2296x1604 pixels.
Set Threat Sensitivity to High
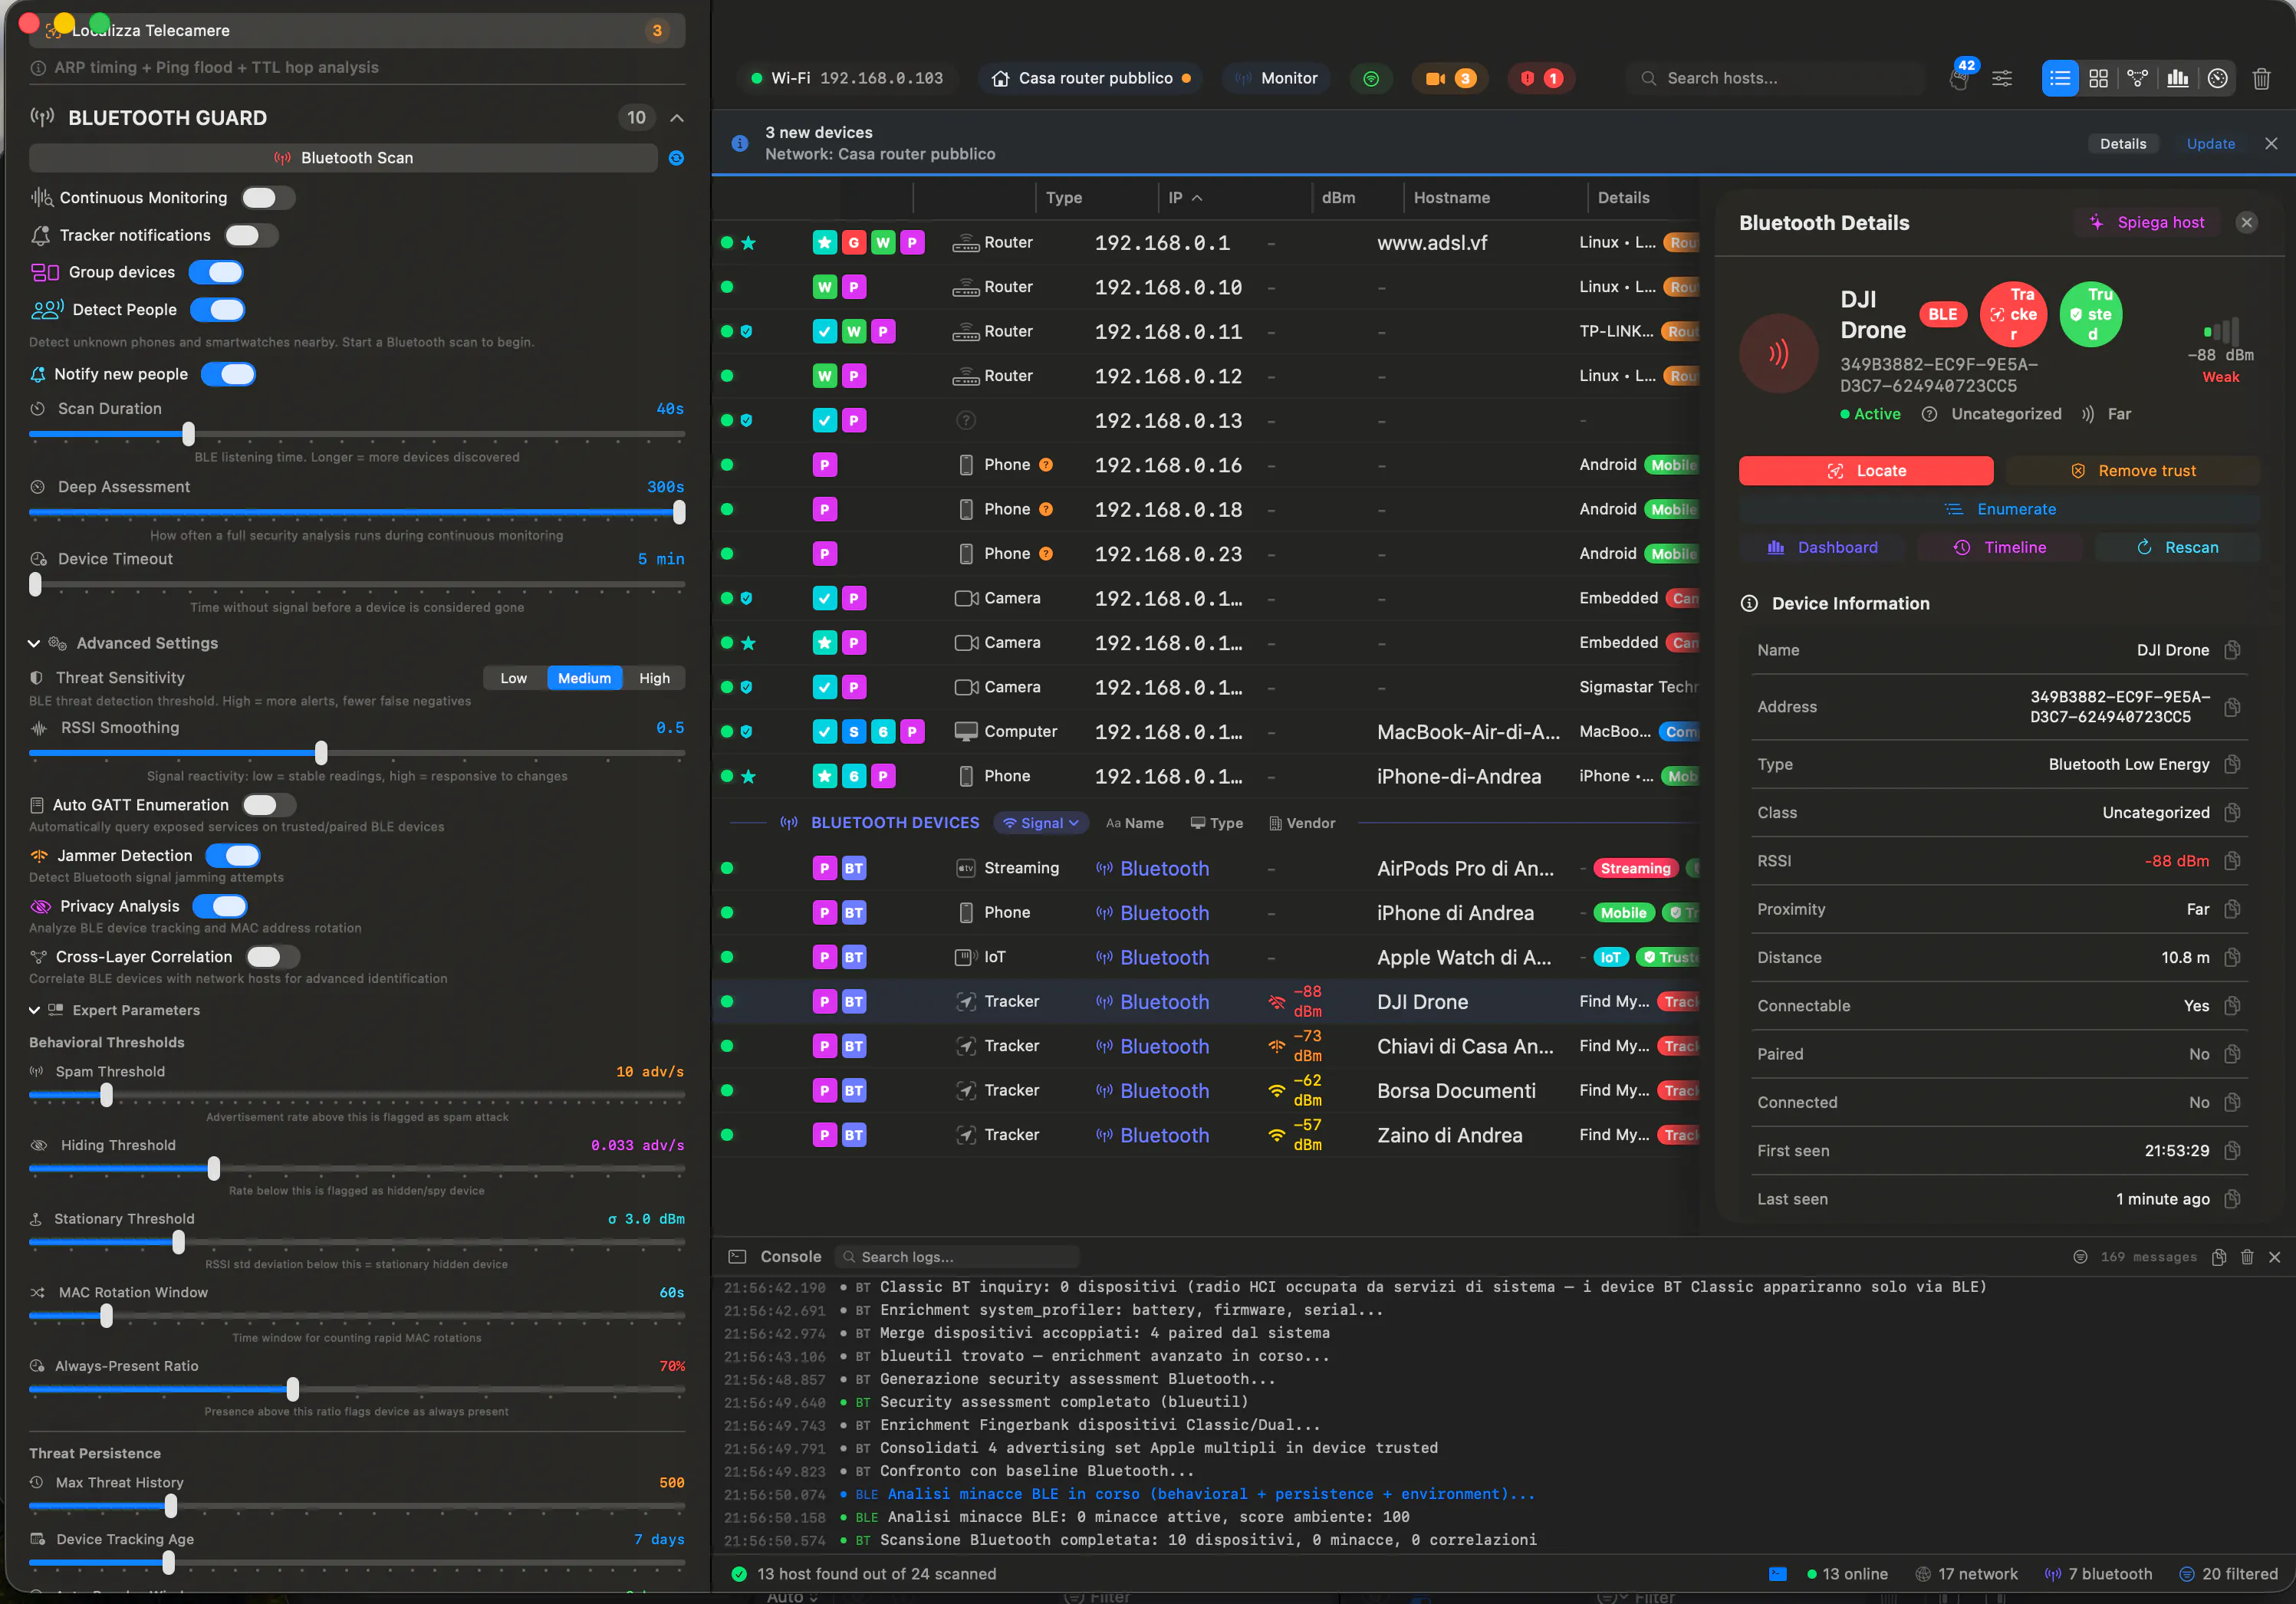coord(655,678)
